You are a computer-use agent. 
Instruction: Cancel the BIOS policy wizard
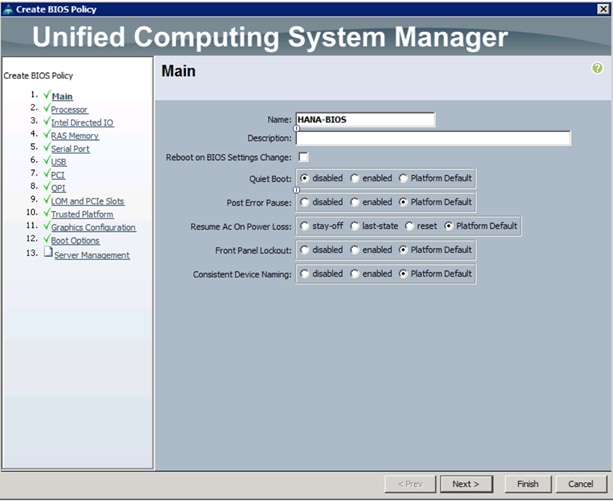[581, 484]
